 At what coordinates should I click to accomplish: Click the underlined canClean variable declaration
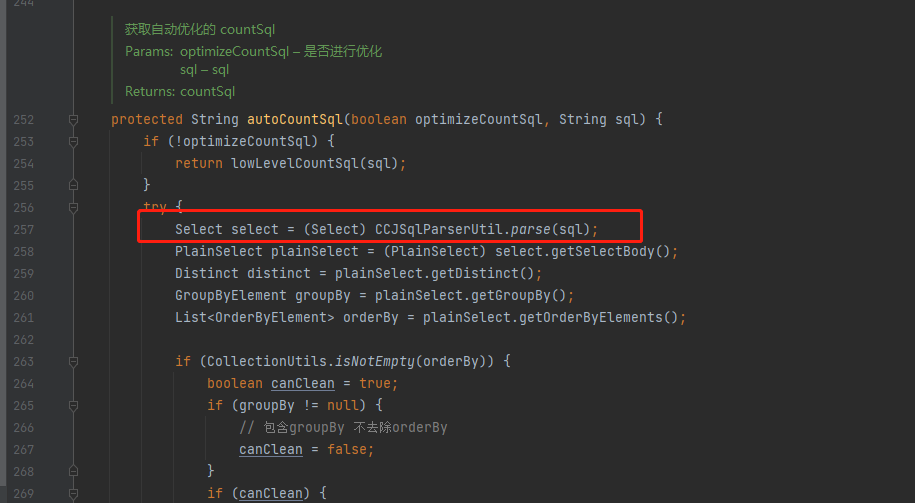click(303, 383)
